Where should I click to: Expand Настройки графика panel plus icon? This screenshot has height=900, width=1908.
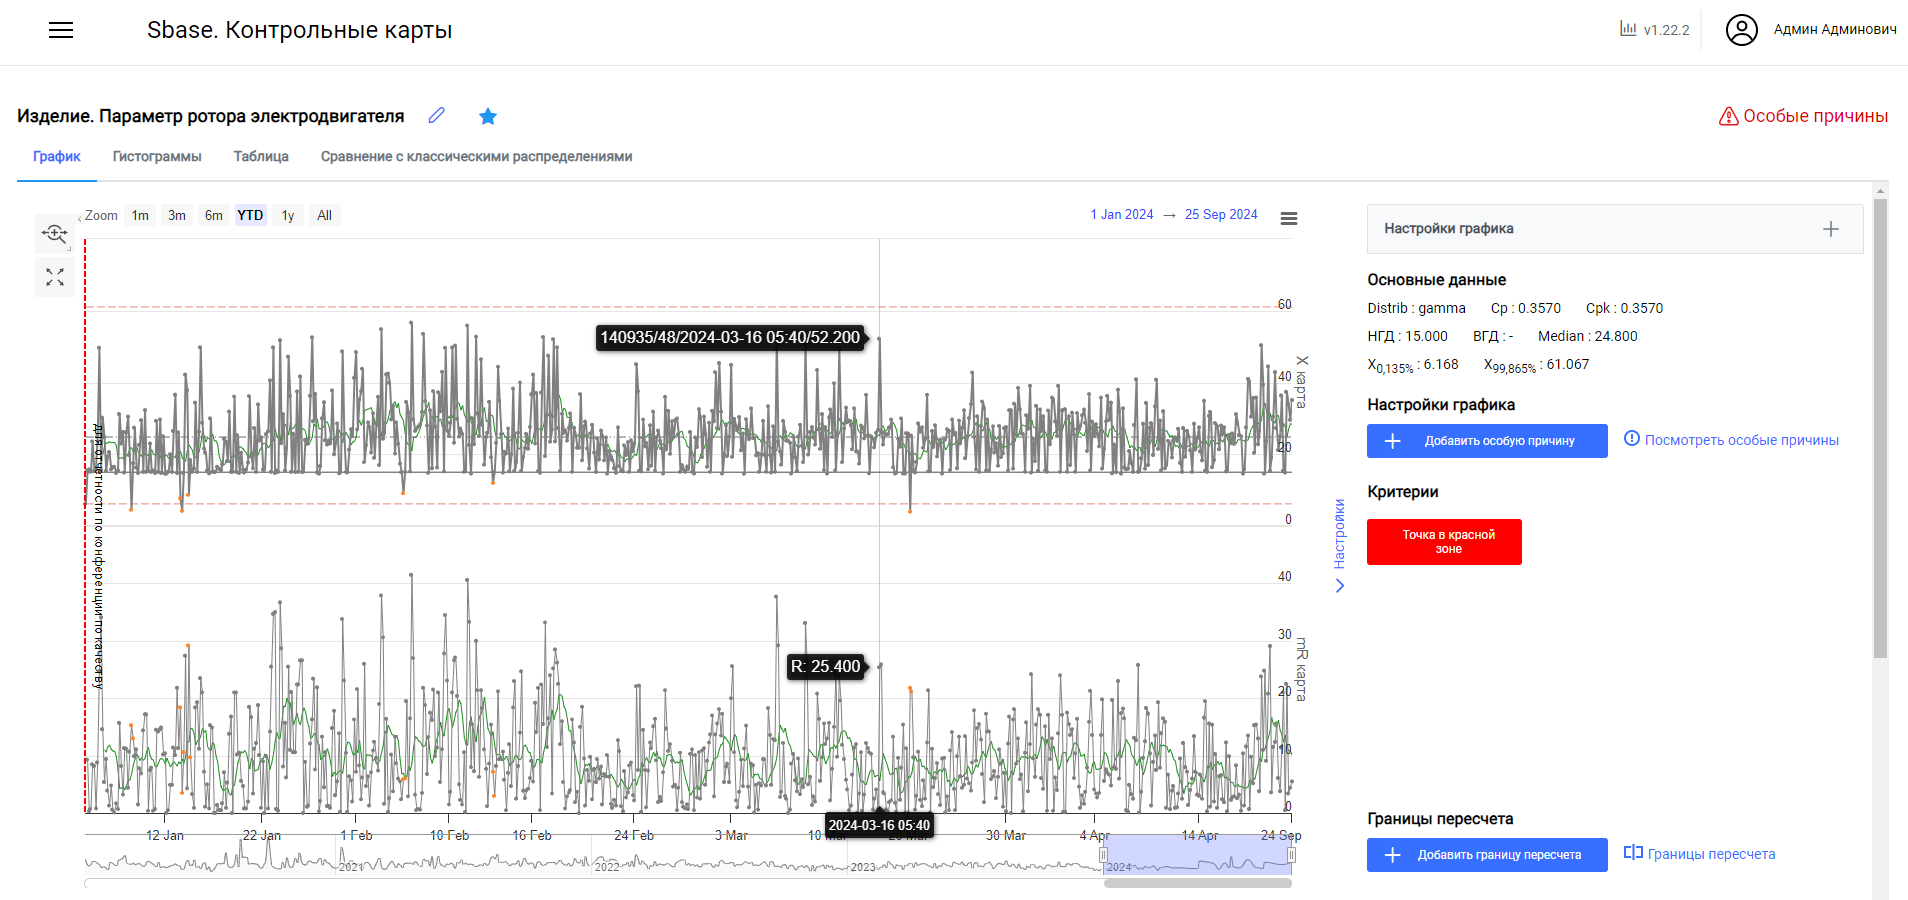coord(1831,229)
